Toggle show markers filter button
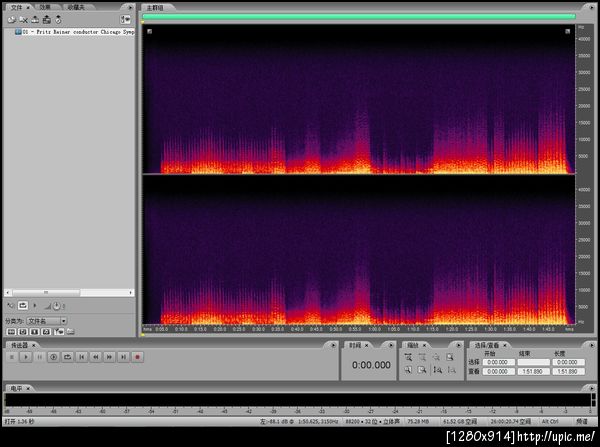 [59, 331]
